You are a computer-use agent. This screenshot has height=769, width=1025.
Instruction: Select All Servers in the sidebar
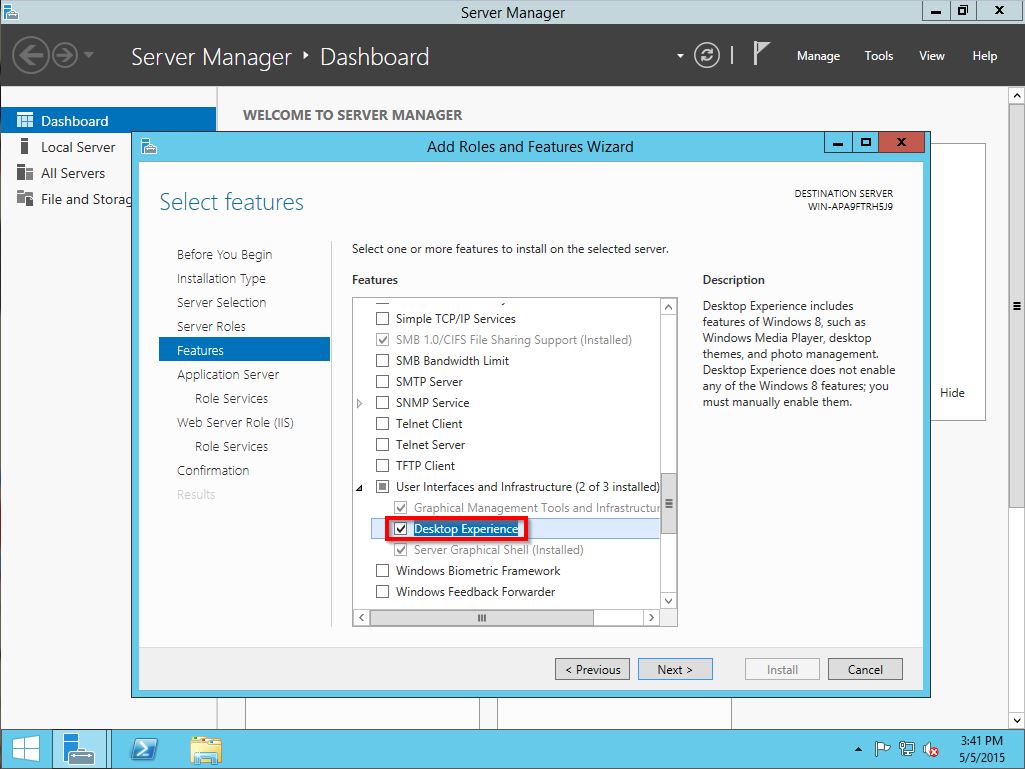[70, 172]
